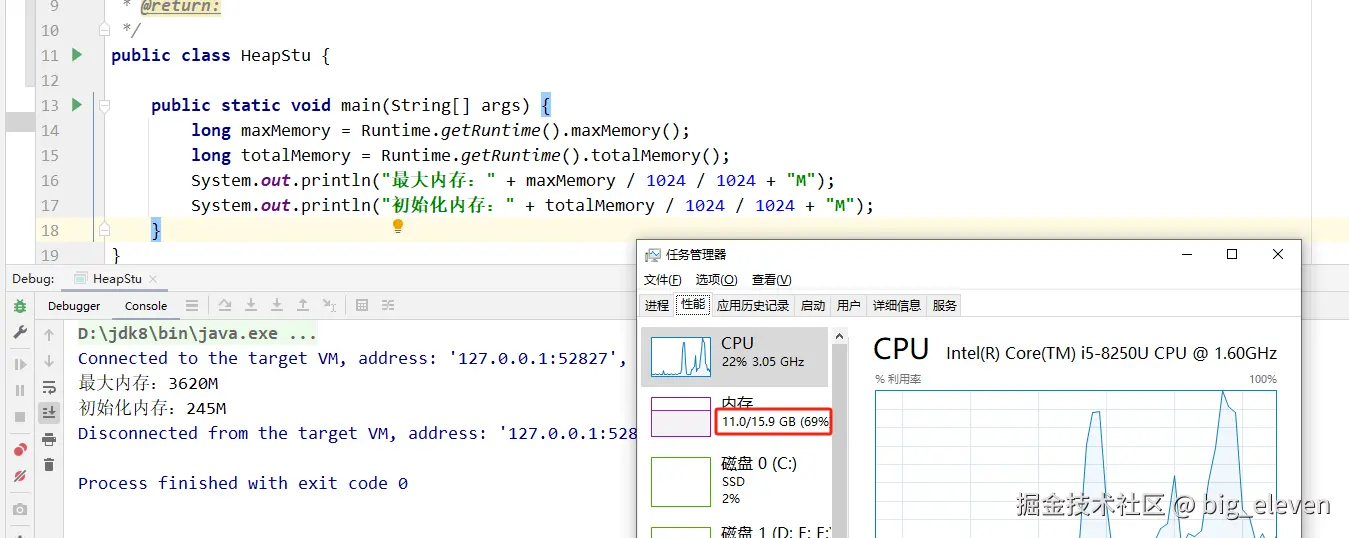
Task: Click the Pause Program icon
Action: click(x=20, y=391)
